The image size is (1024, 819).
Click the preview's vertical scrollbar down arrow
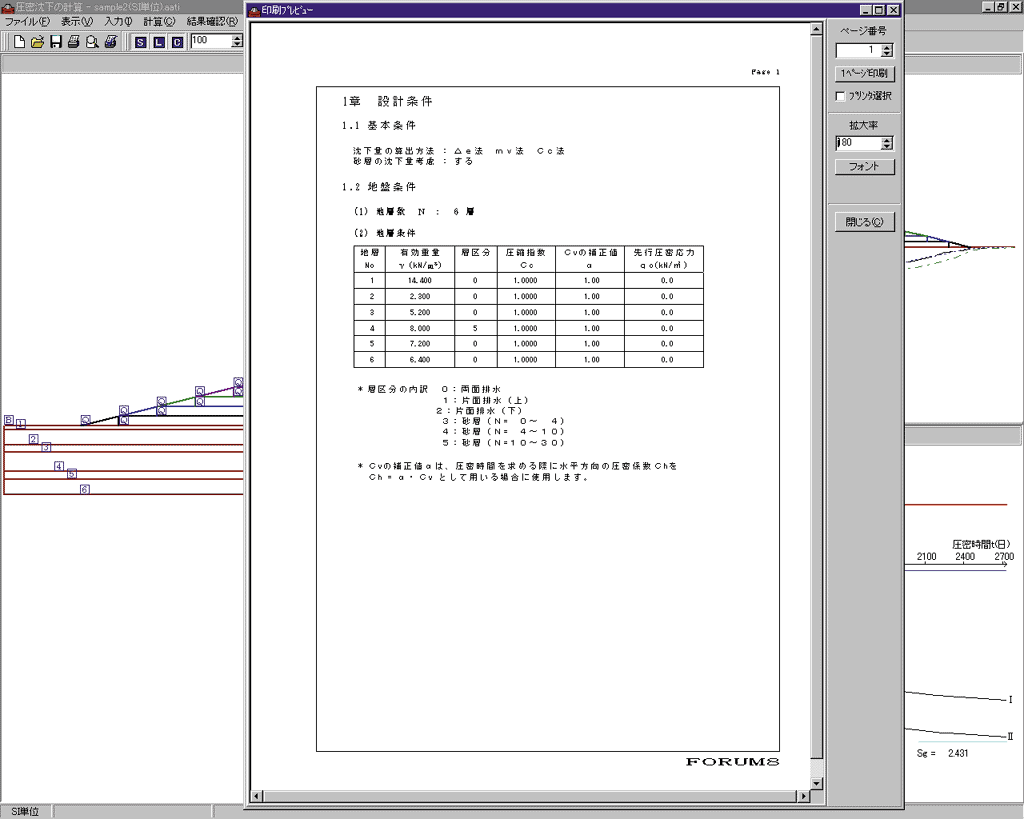(817, 783)
